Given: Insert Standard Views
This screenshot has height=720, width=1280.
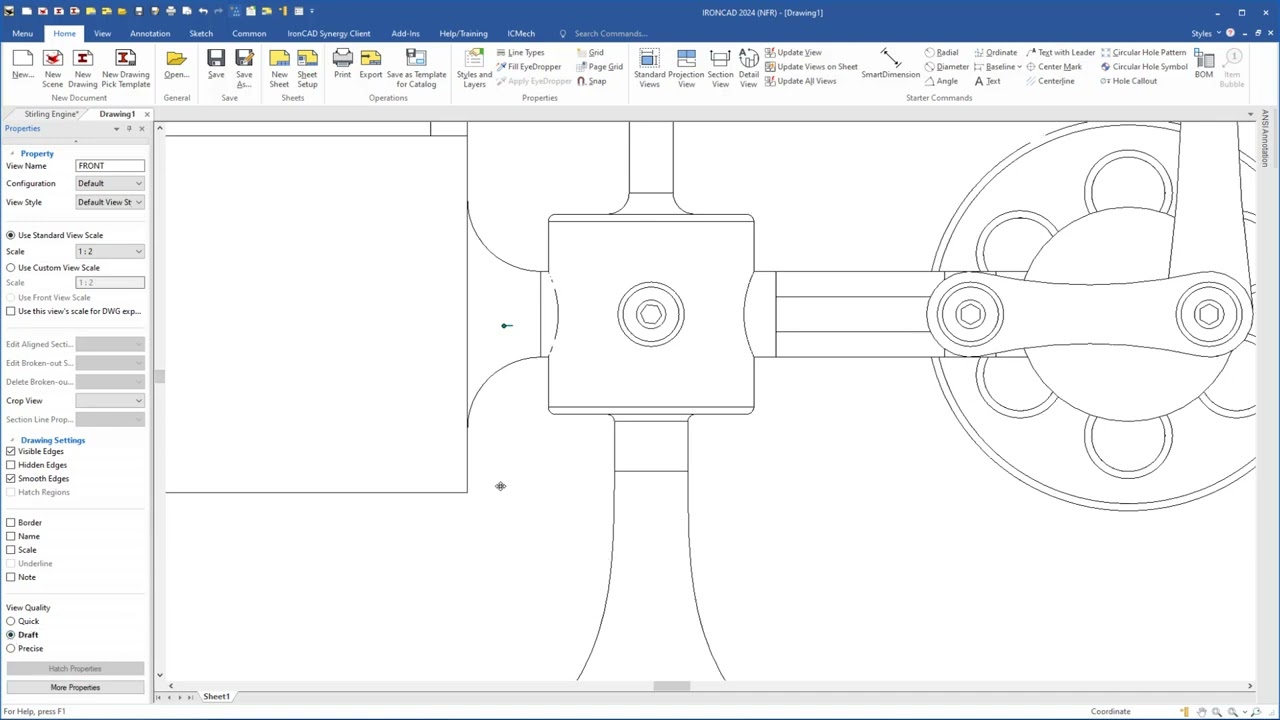Looking at the screenshot, I should [x=649, y=67].
